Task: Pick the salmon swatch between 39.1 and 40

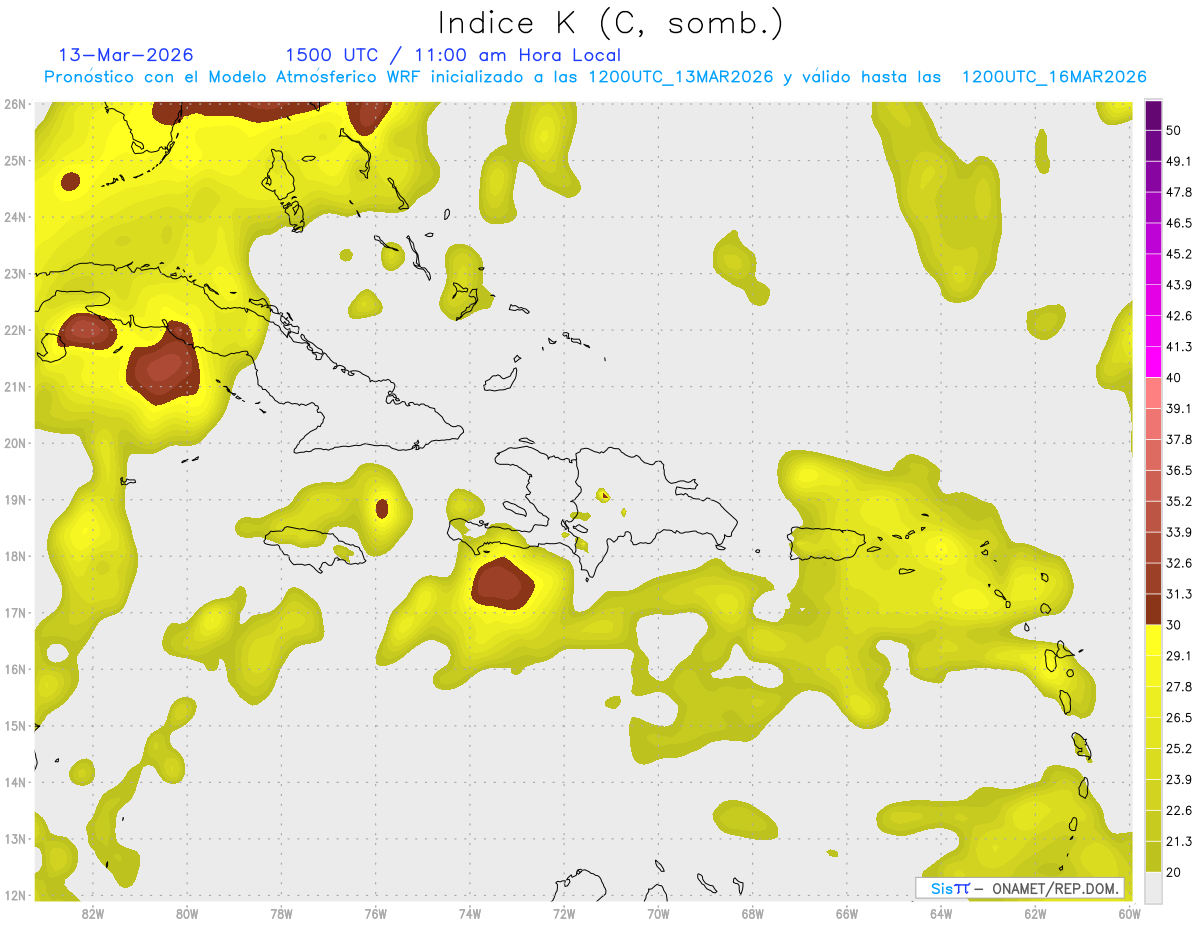Action: [1153, 393]
